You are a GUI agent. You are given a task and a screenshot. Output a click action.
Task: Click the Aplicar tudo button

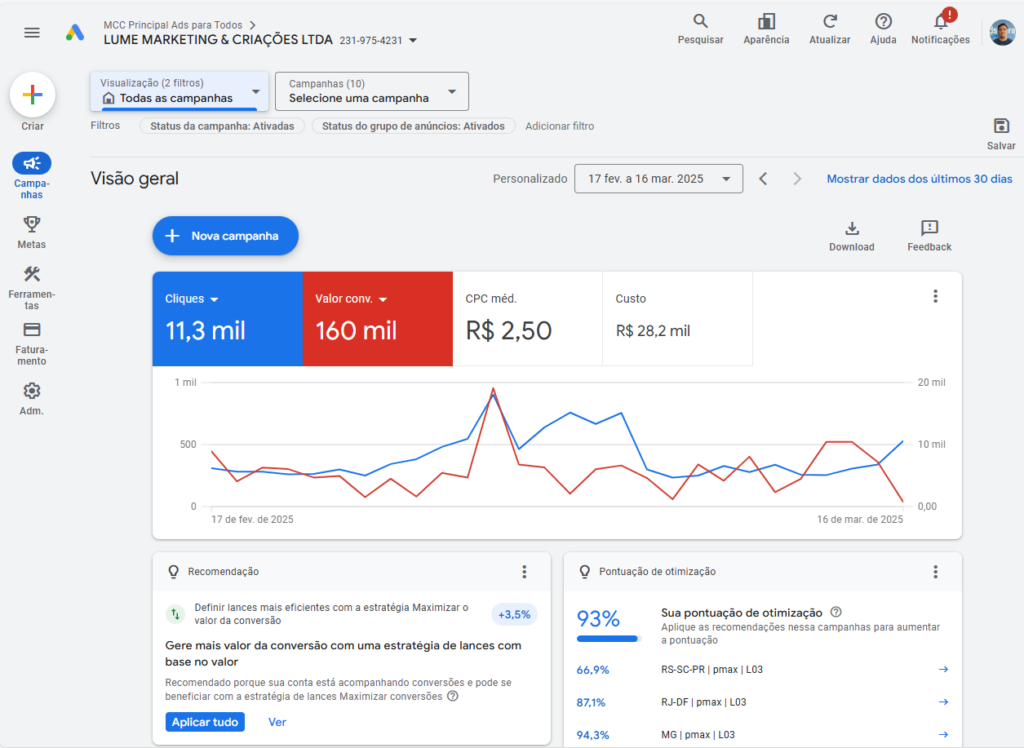click(204, 722)
